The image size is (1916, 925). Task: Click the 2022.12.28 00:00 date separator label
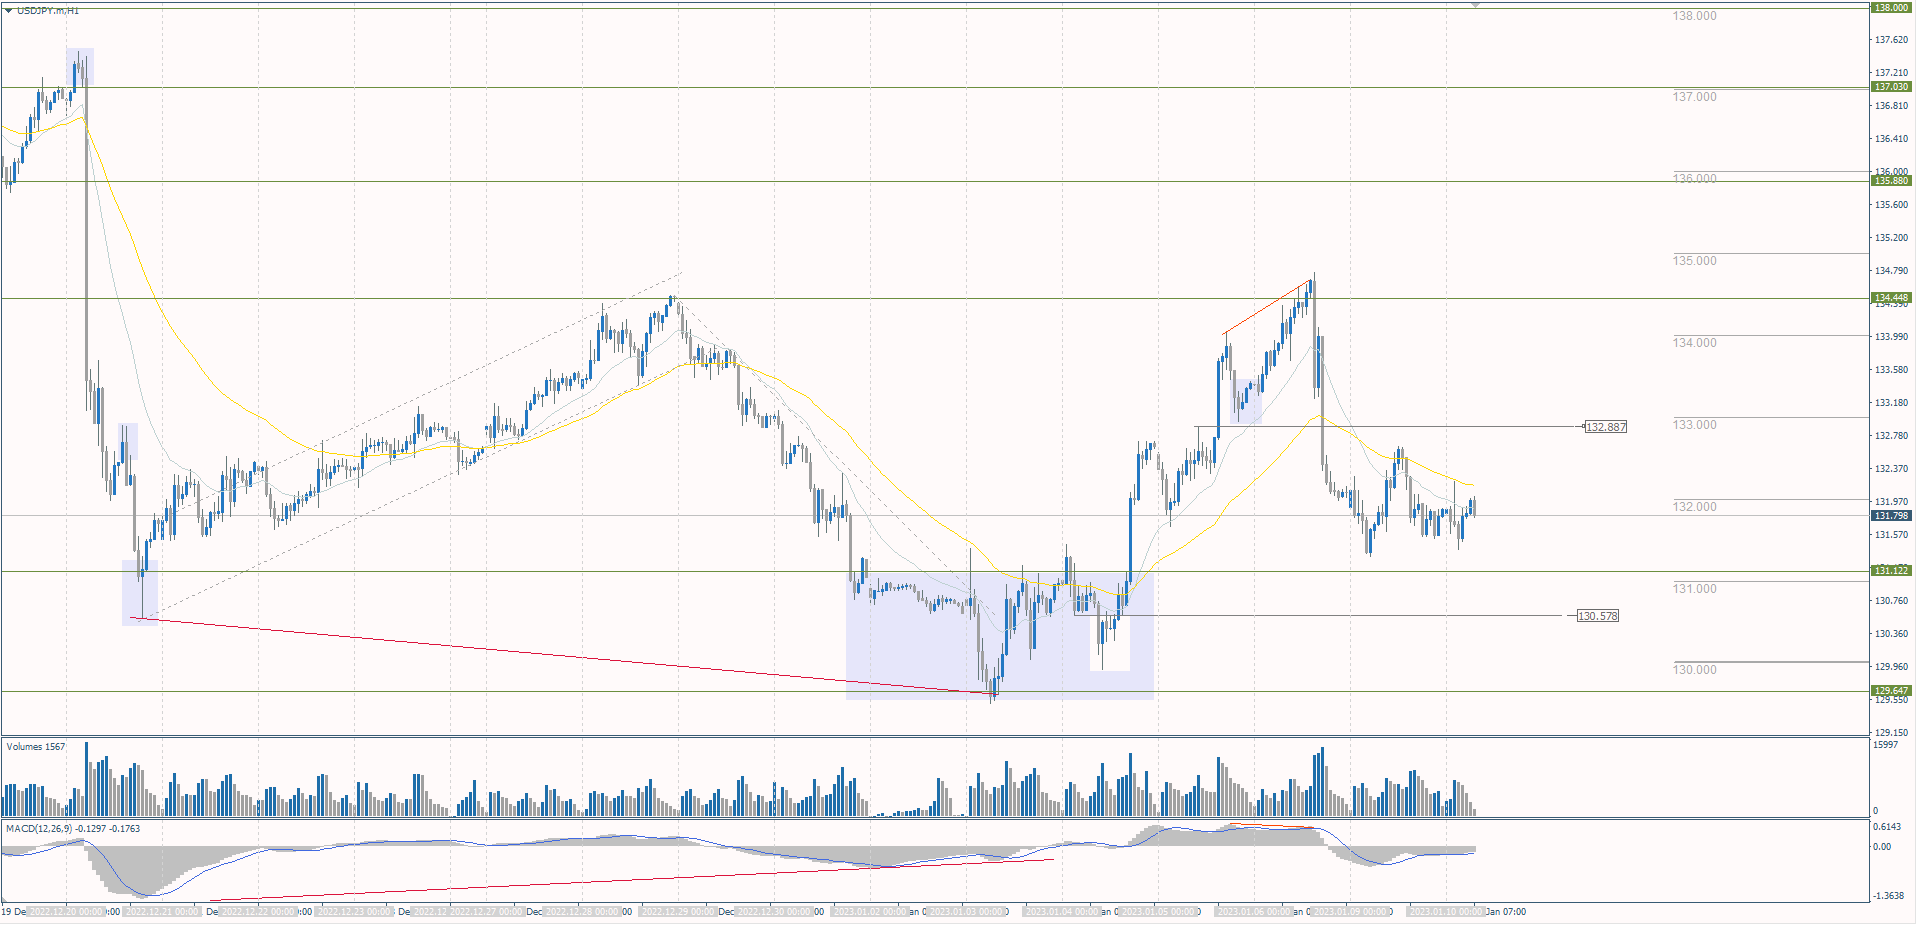point(583,912)
